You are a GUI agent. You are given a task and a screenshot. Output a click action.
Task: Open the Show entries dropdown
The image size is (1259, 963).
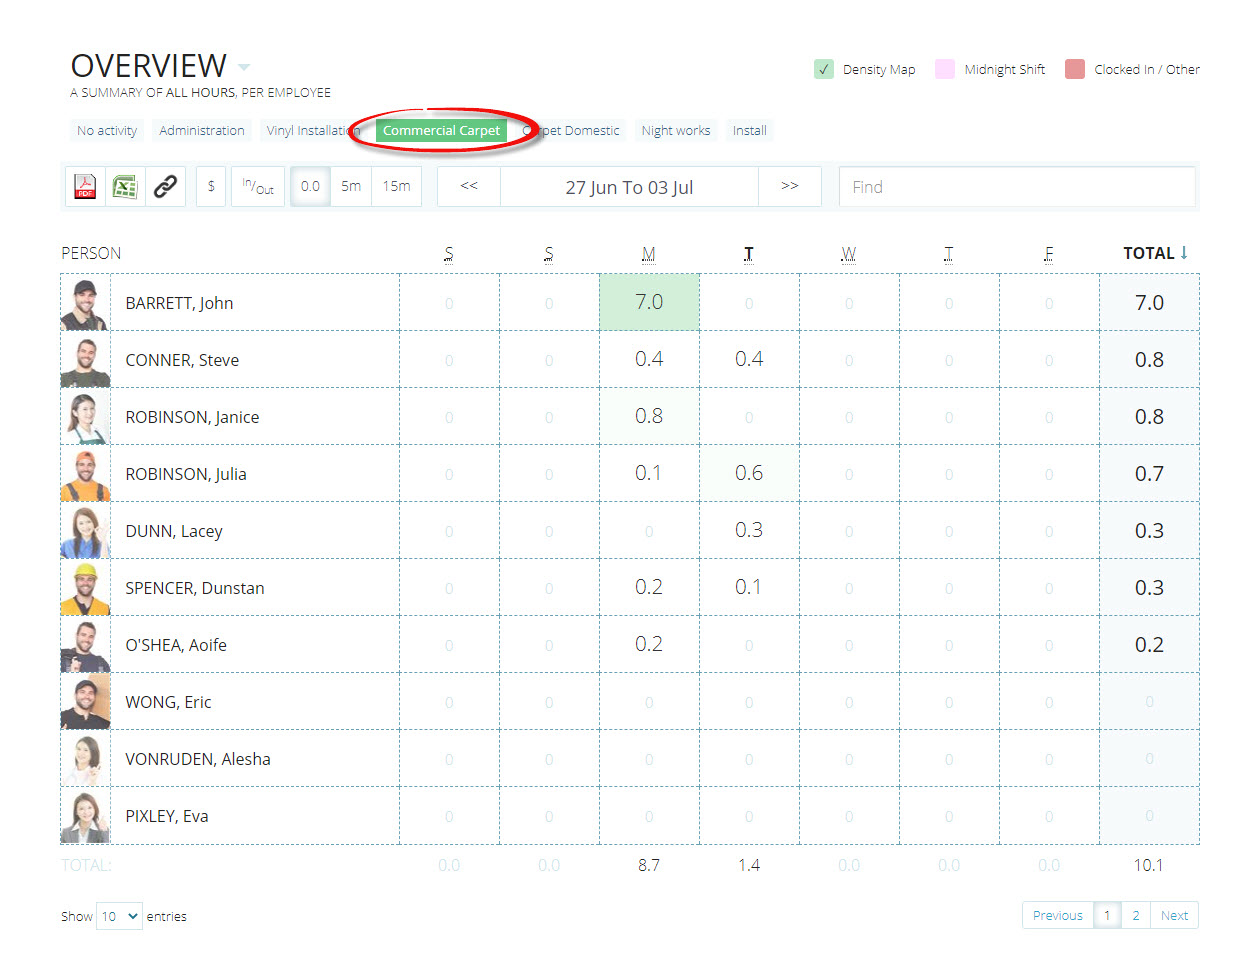pyautogui.click(x=119, y=916)
